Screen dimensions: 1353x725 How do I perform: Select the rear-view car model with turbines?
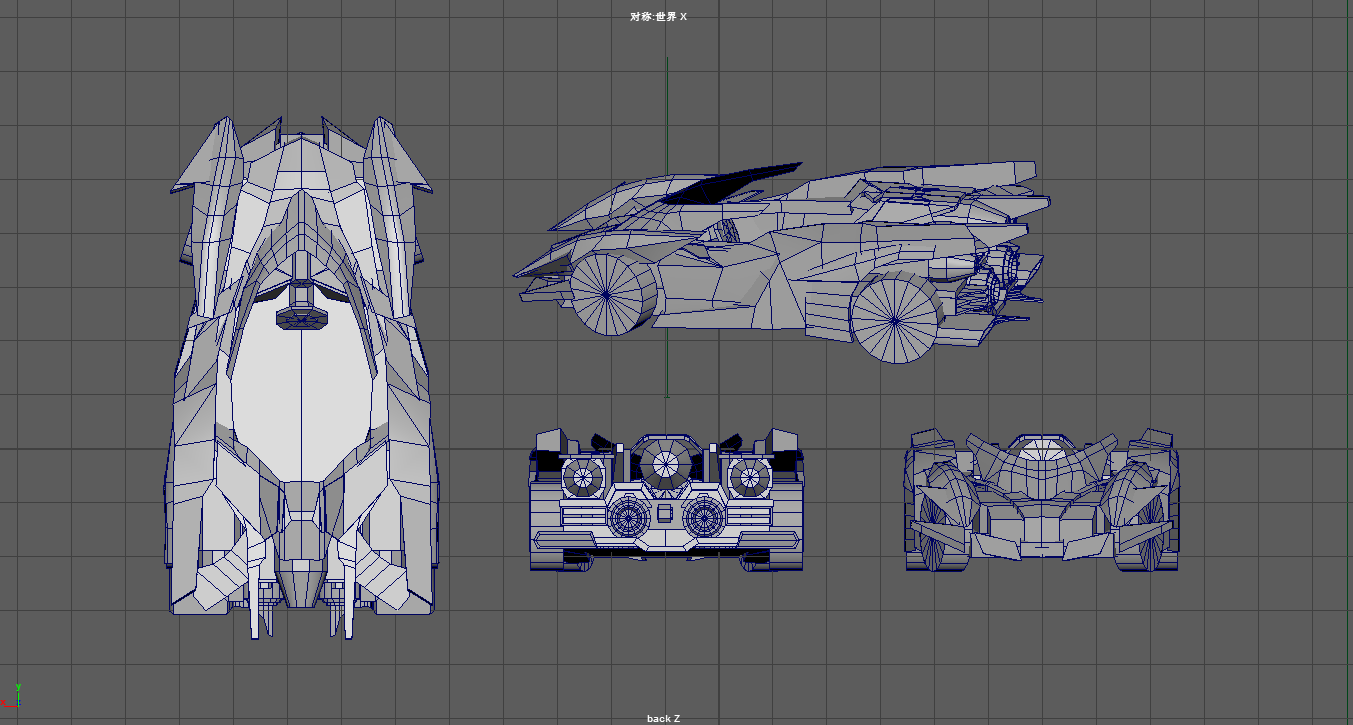[x=667, y=500]
